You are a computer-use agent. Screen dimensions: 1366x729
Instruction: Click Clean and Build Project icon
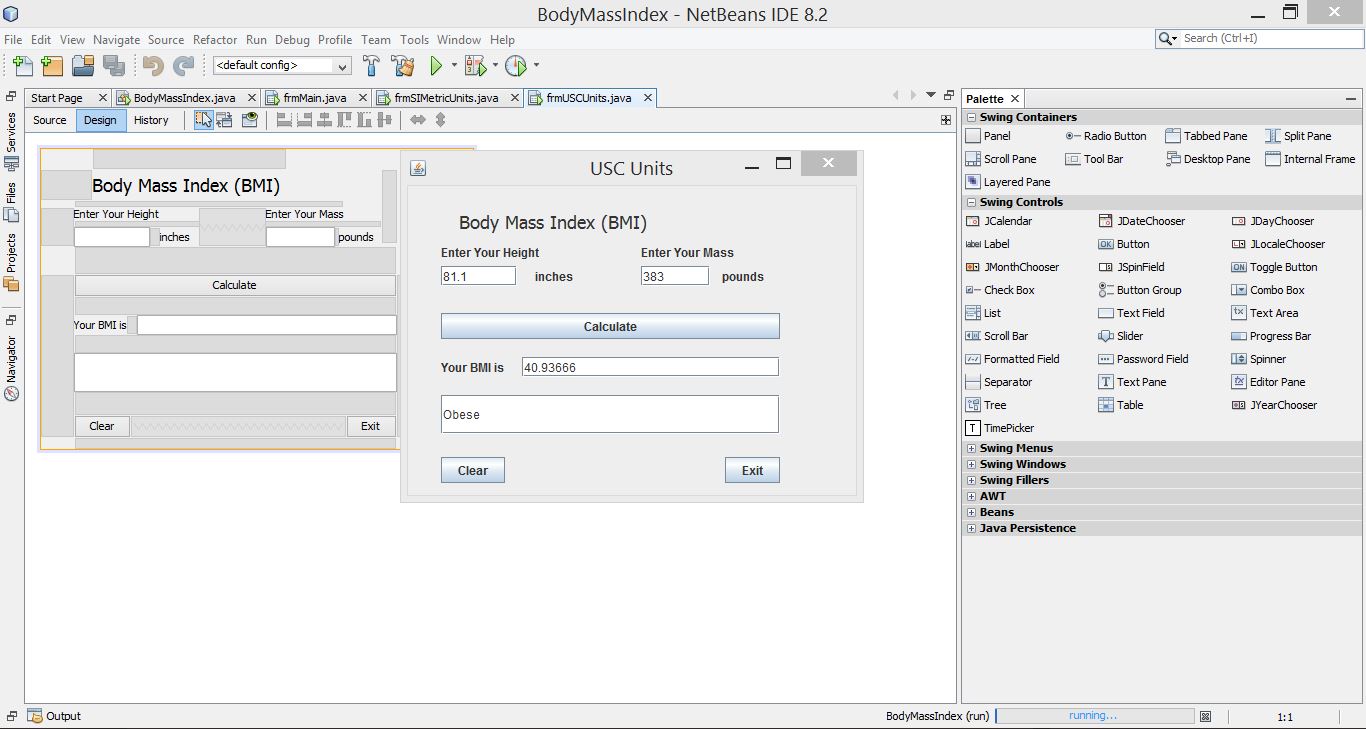click(403, 66)
